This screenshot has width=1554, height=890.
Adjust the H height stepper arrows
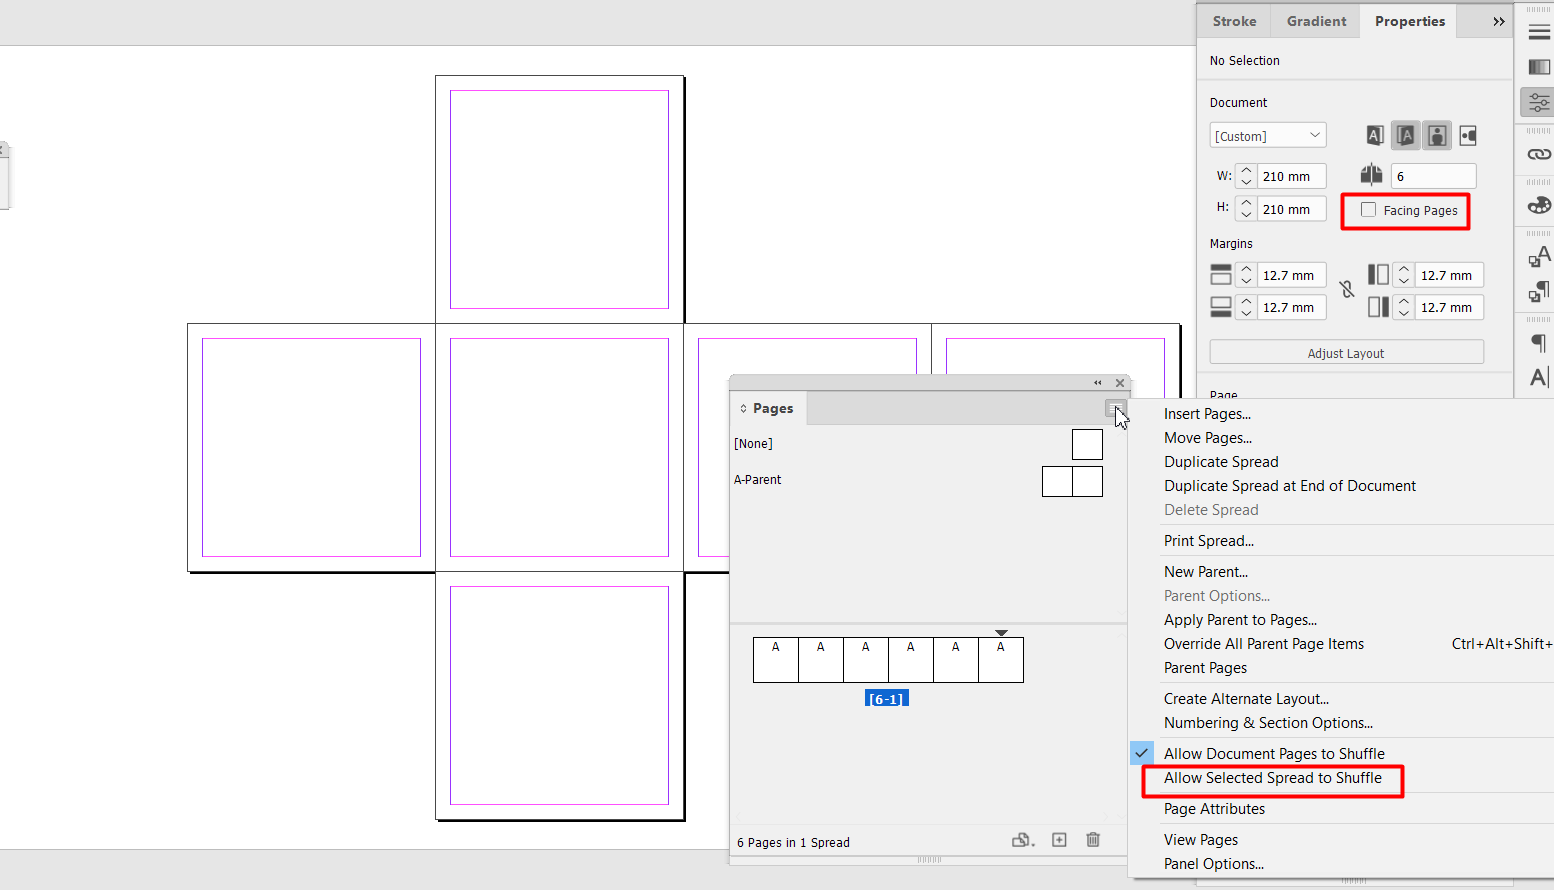click(x=1246, y=209)
